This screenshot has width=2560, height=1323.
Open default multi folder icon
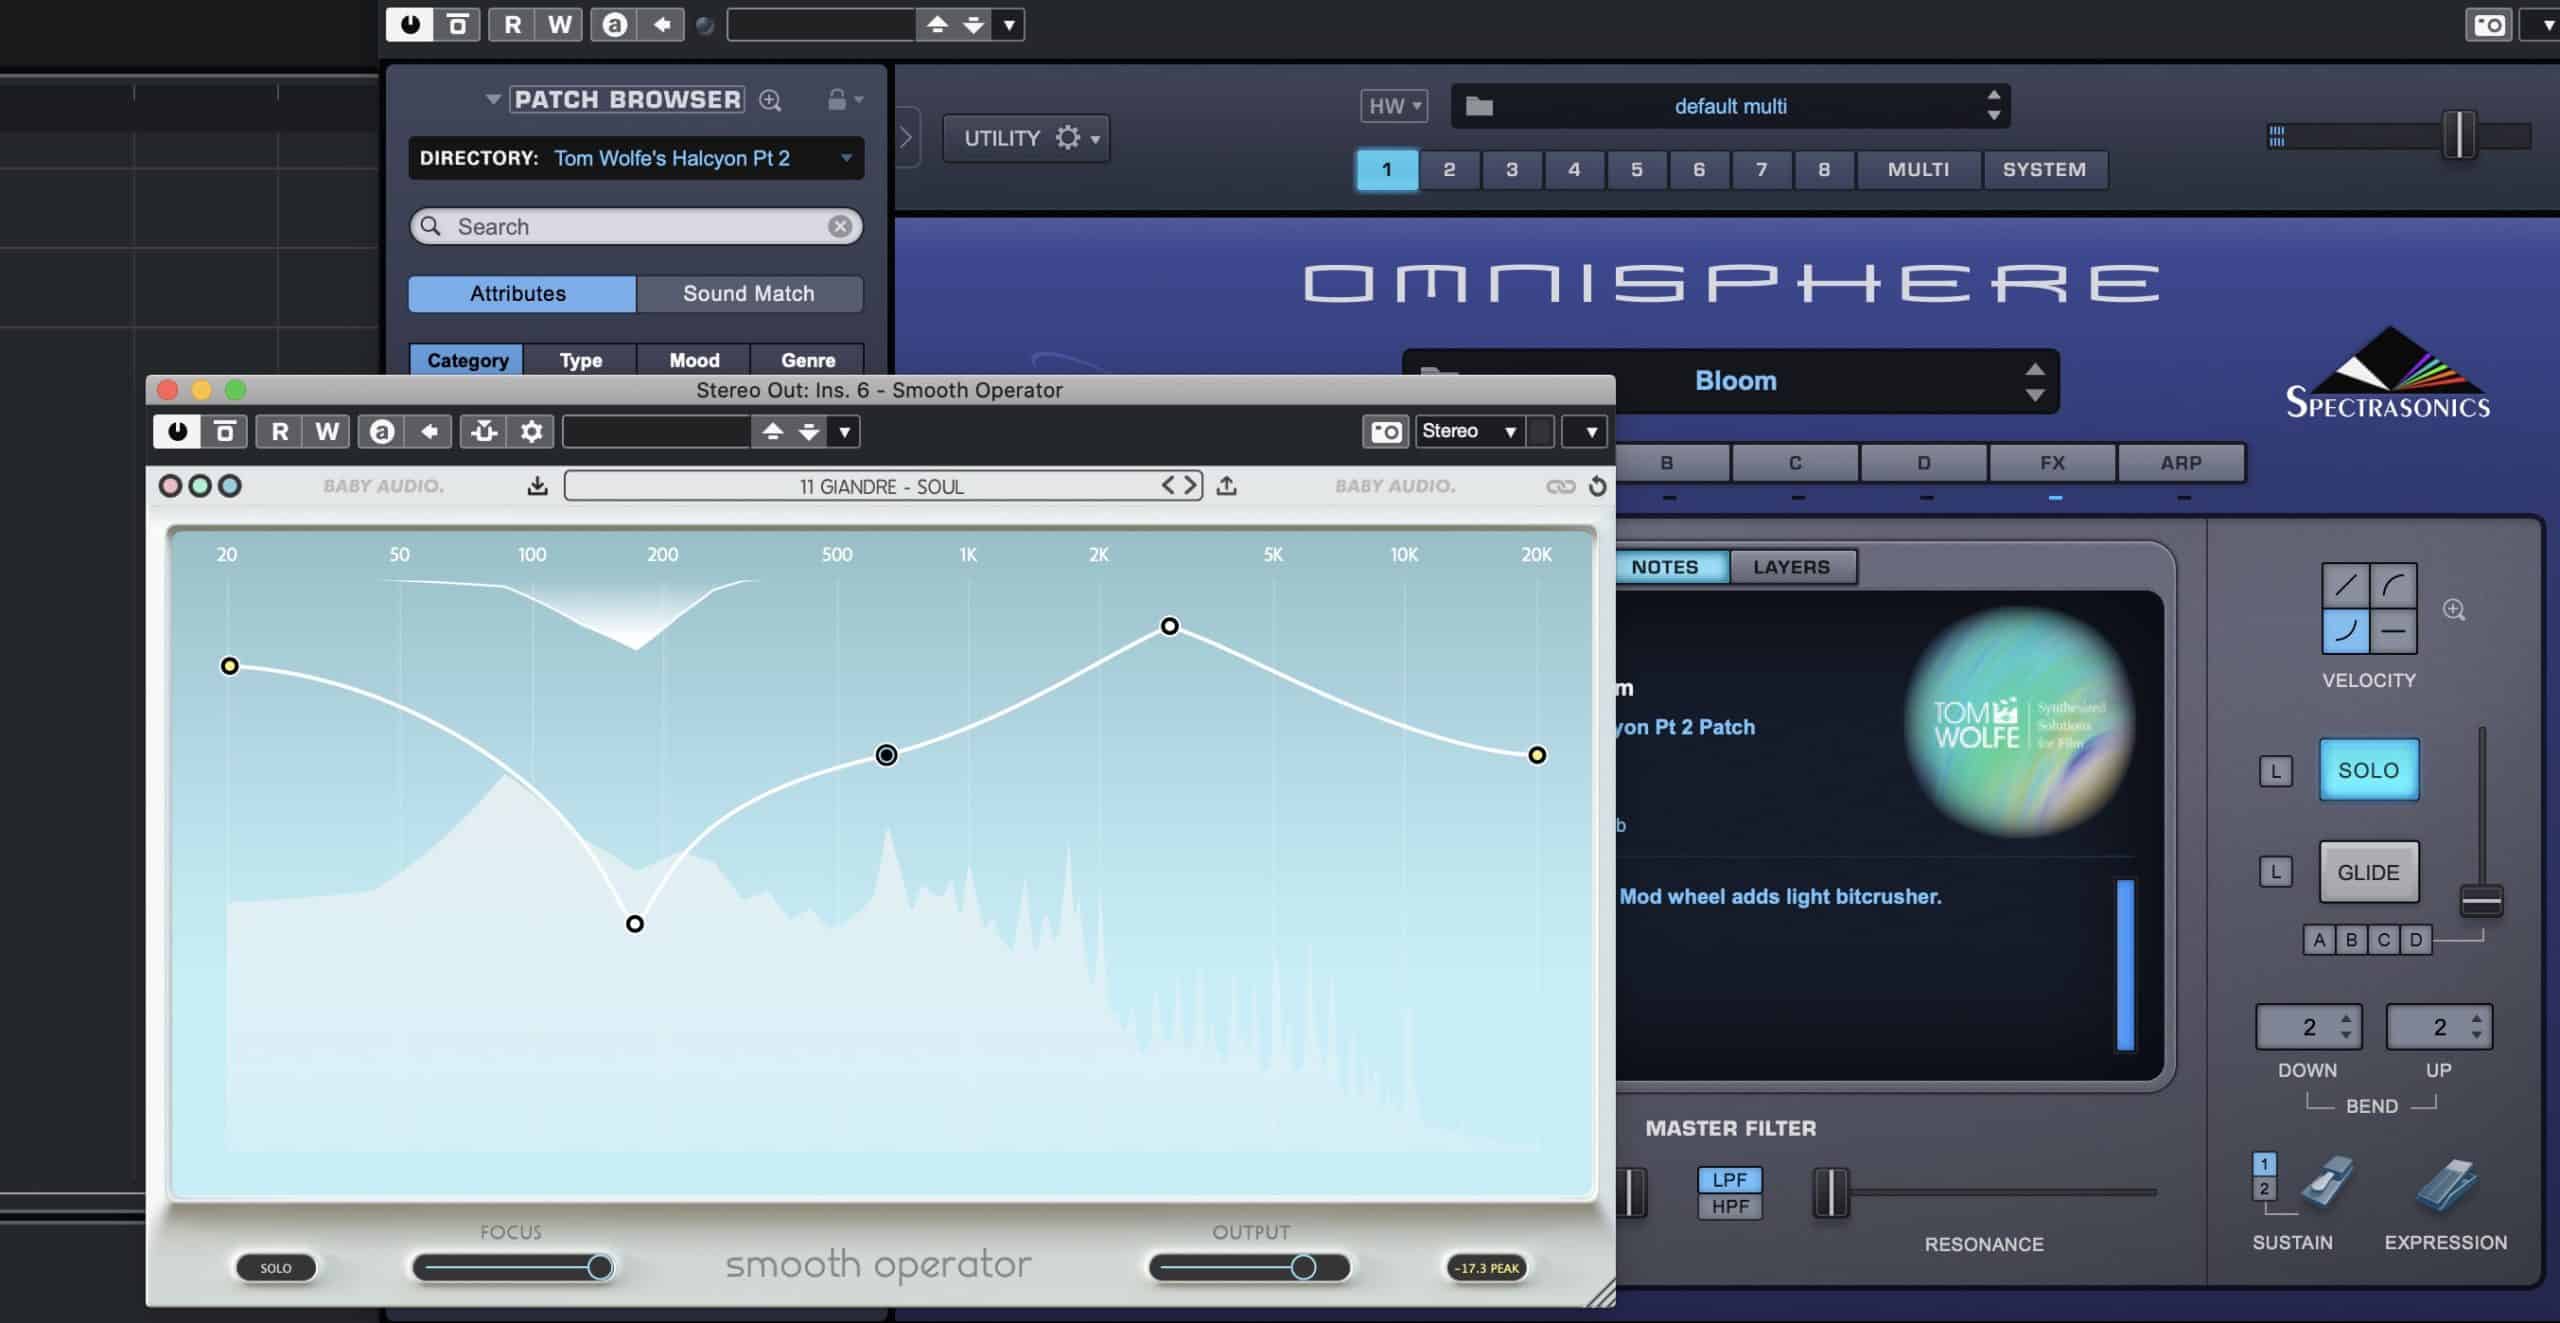(x=1479, y=106)
